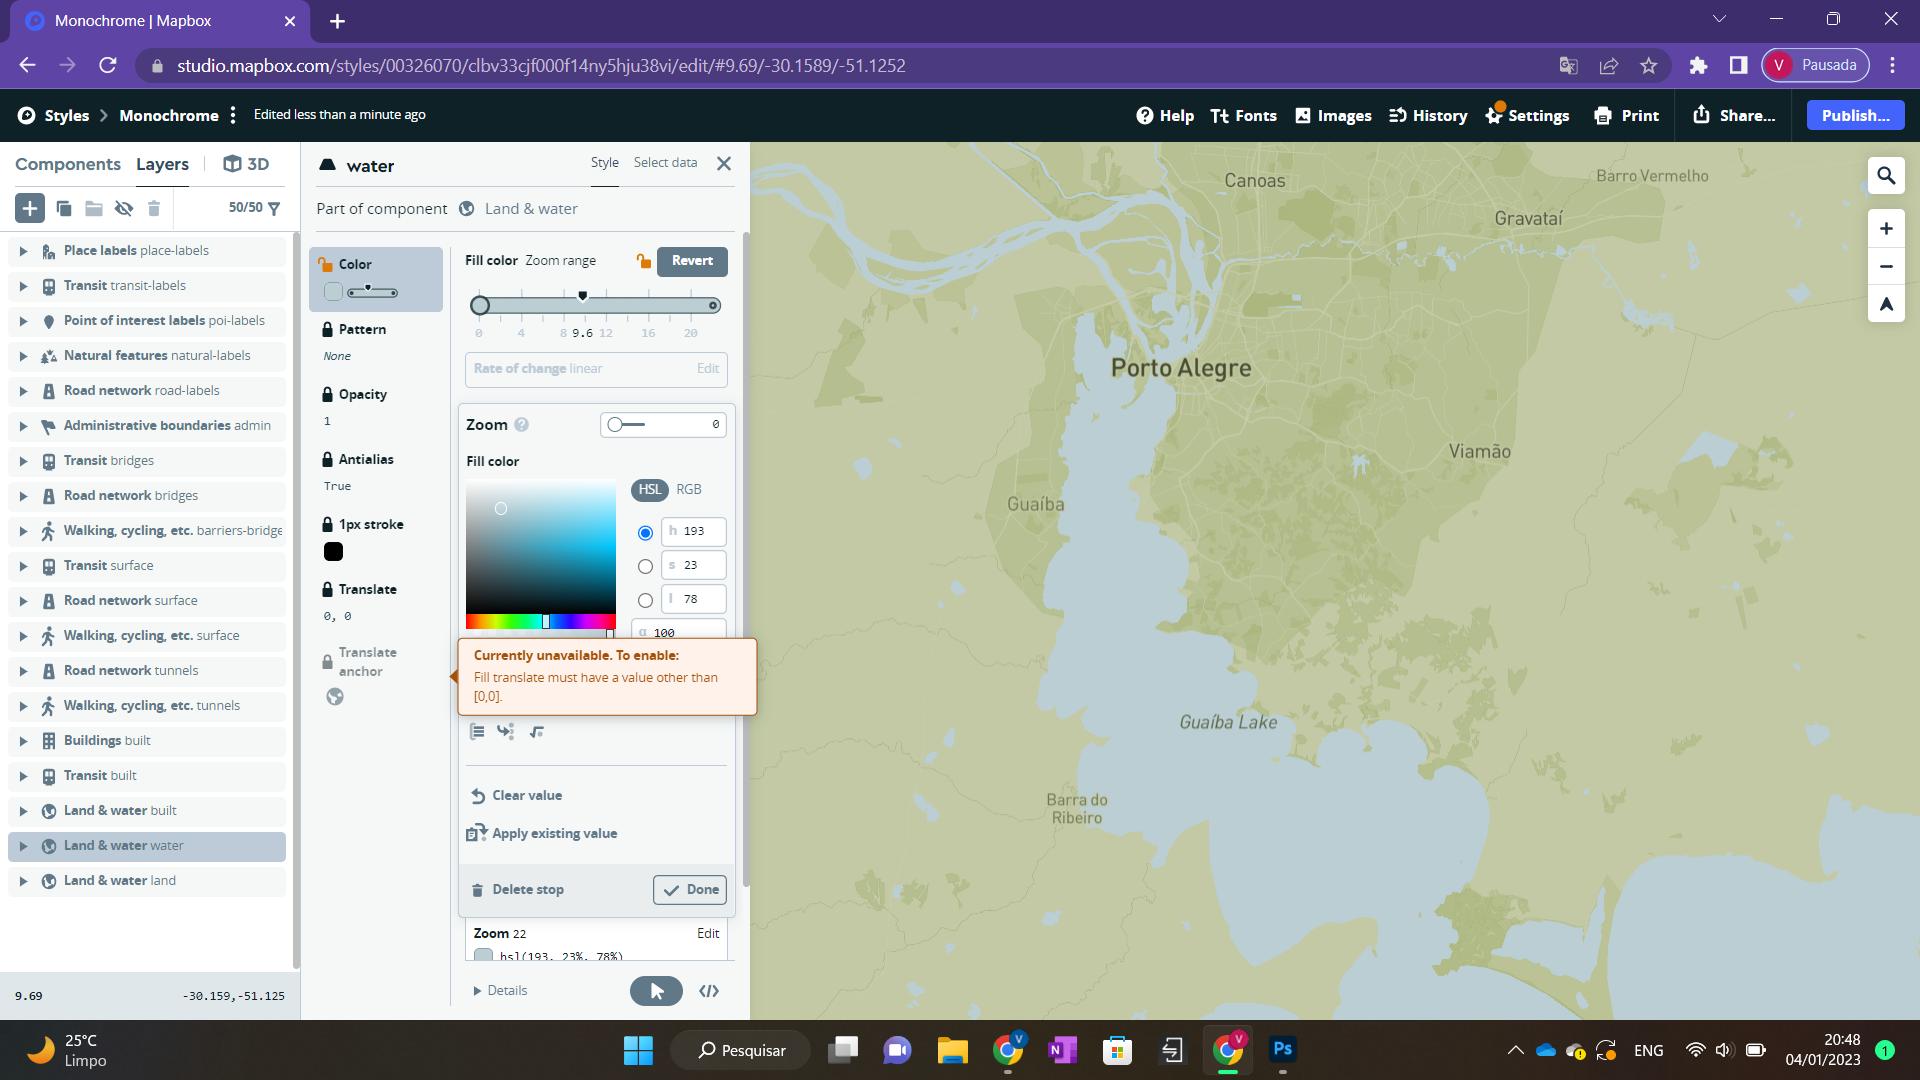Search the map with magnifier icon
1920x1080 pixels.
click(1886, 176)
